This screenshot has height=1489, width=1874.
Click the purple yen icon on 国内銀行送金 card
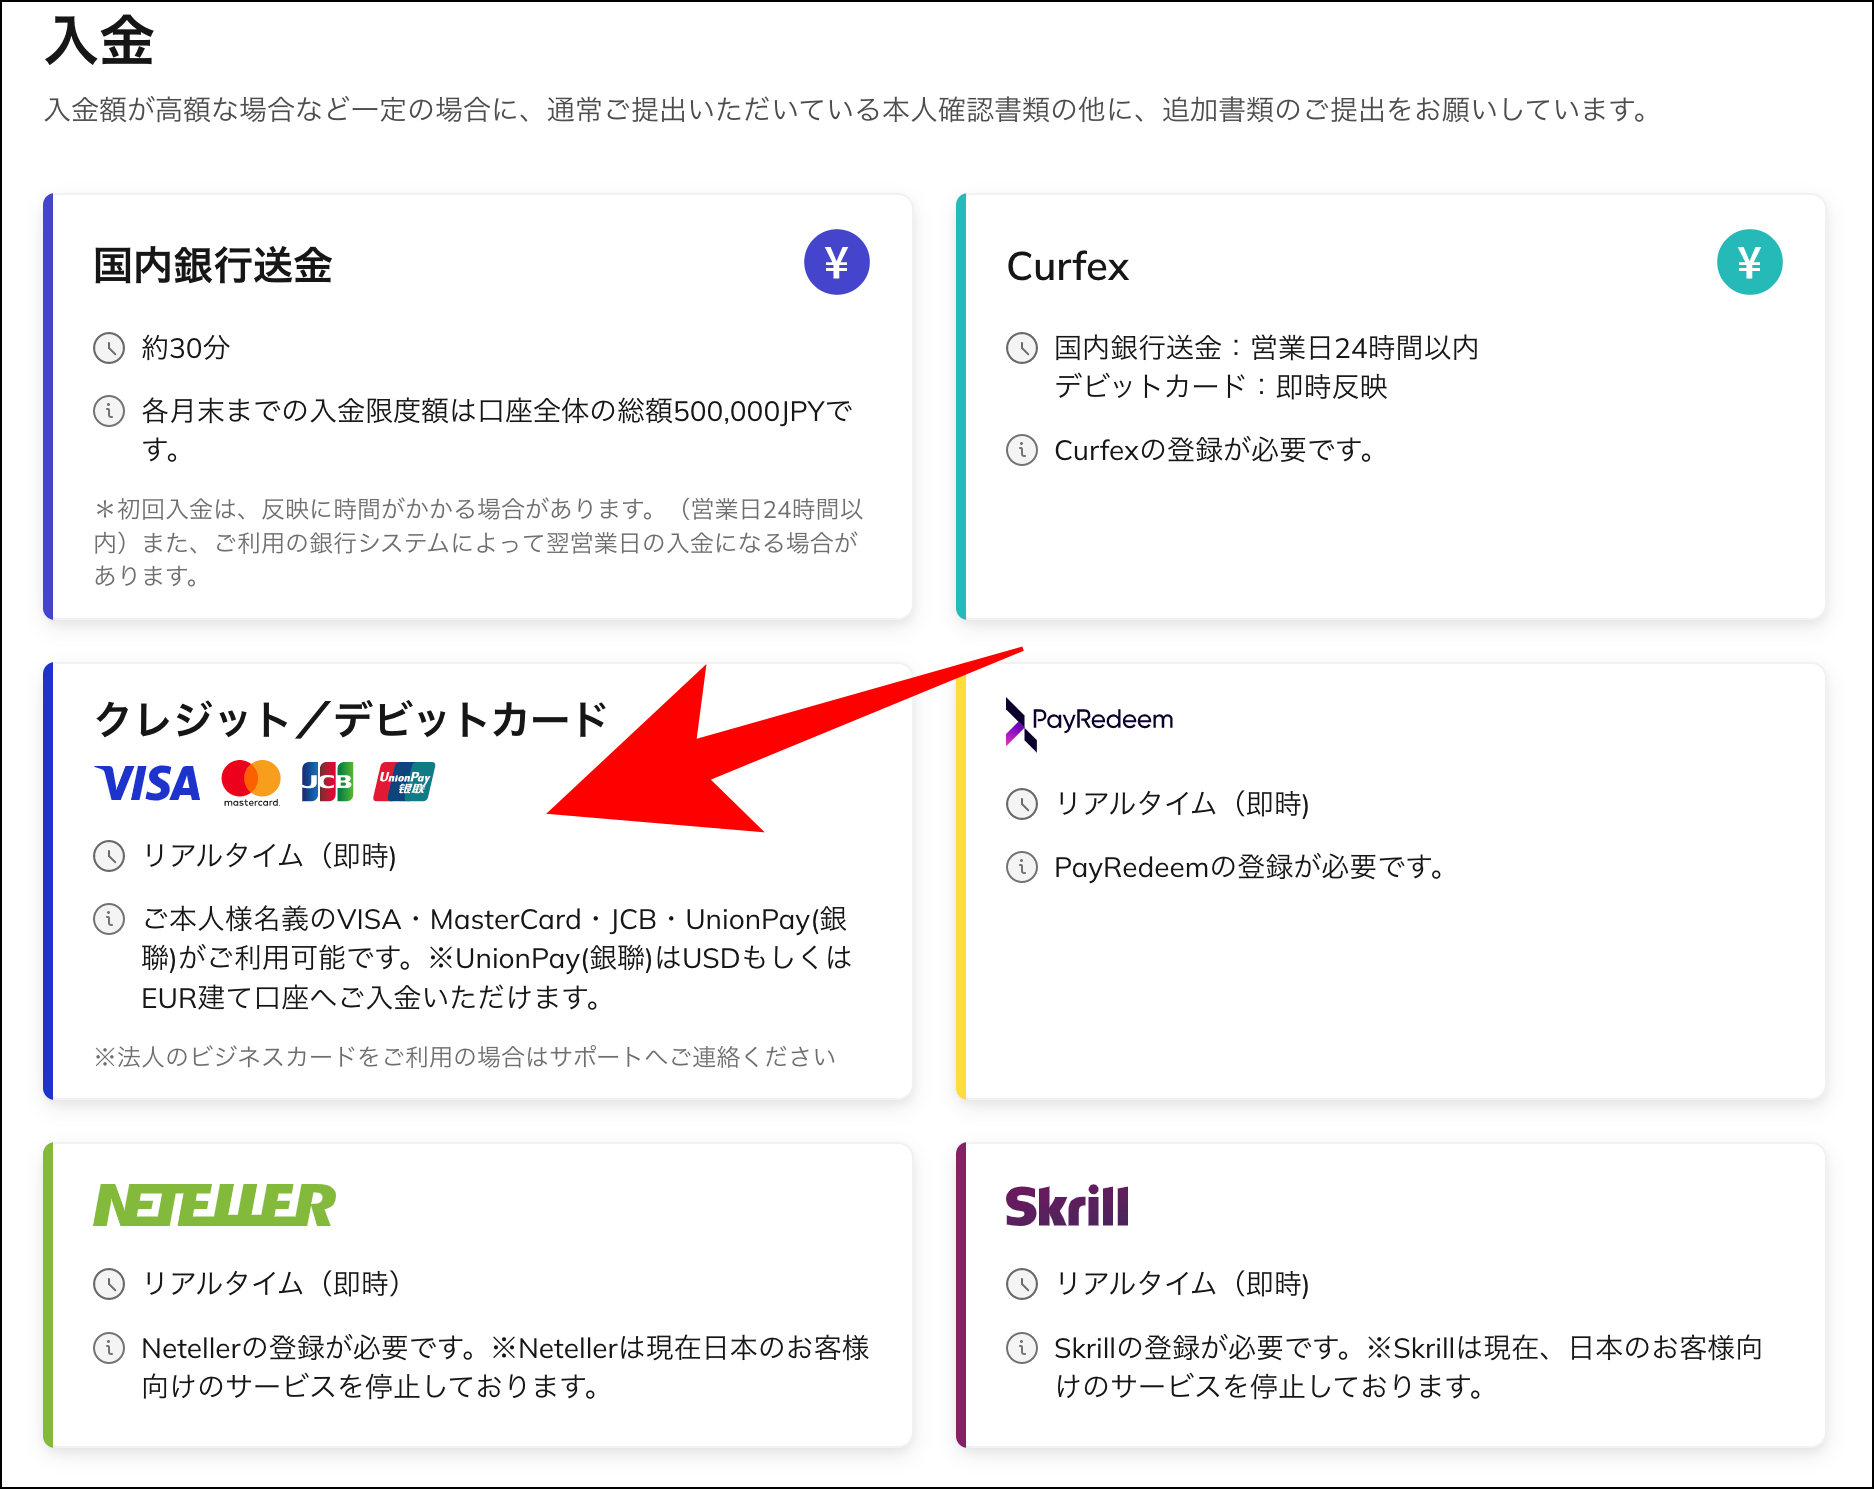tap(836, 262)
